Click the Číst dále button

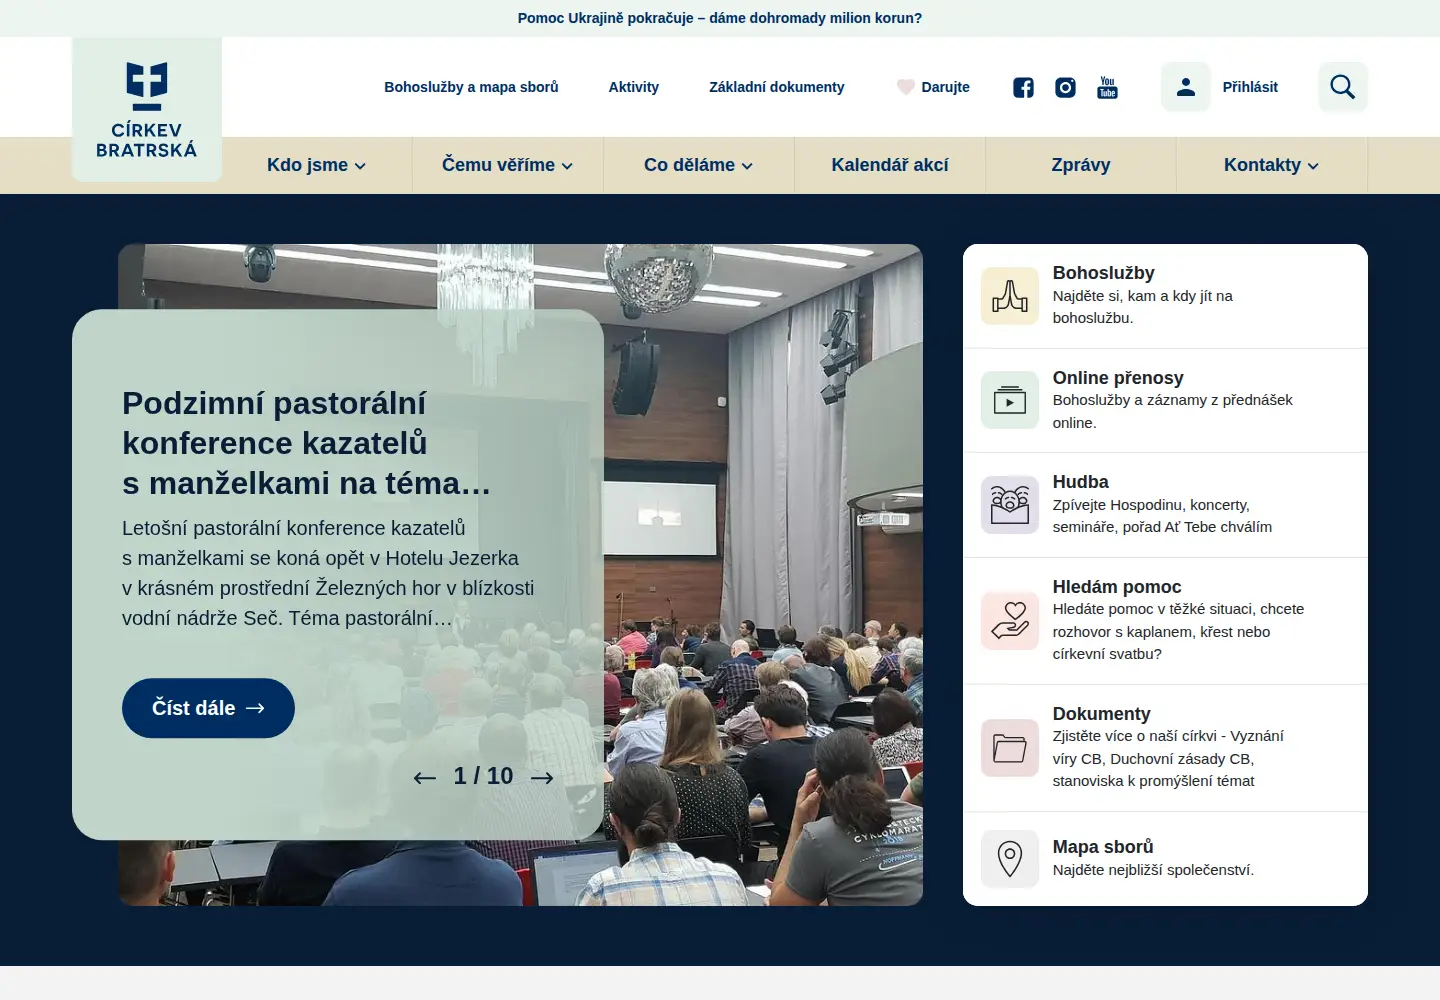tap(208, 708)
